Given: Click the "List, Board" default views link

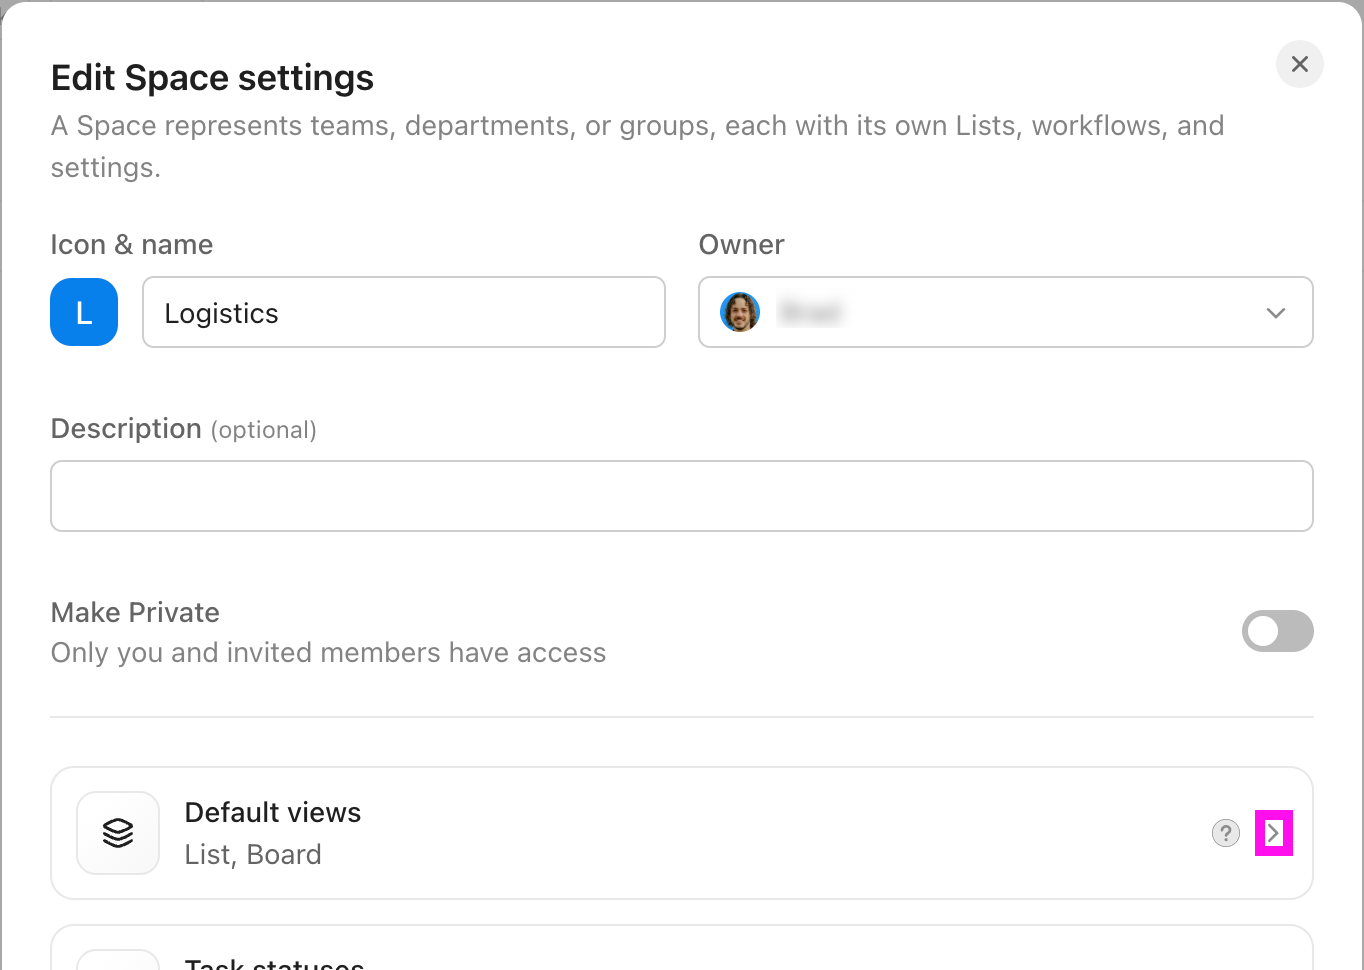Looking at the screenshot, I should (x=253, y=854).
